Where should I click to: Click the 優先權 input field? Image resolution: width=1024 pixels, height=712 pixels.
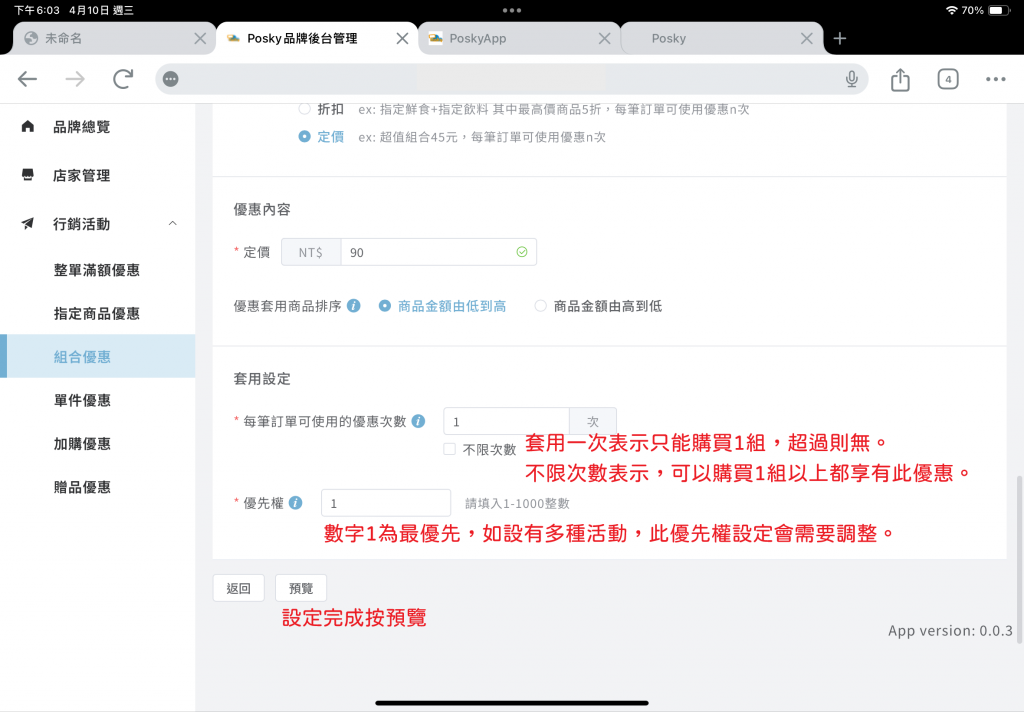click(385, 503)
